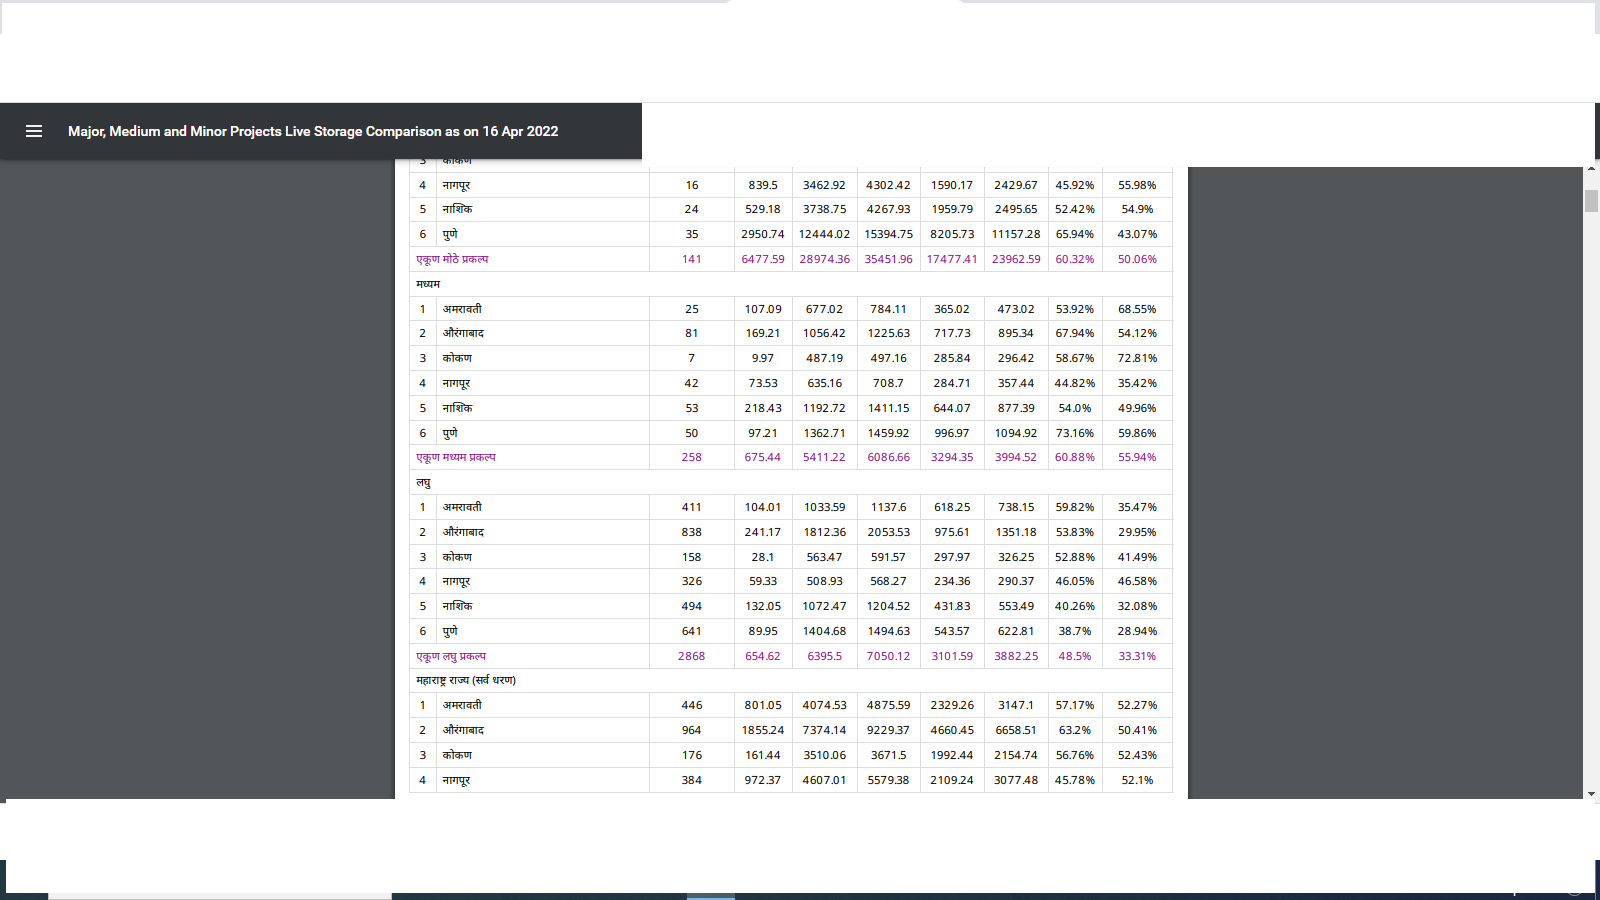Click the count 838 in minor औरंगाबाद row
Image resolution: width=1600 pixels, height=900 pixels.
coord(691,532)
